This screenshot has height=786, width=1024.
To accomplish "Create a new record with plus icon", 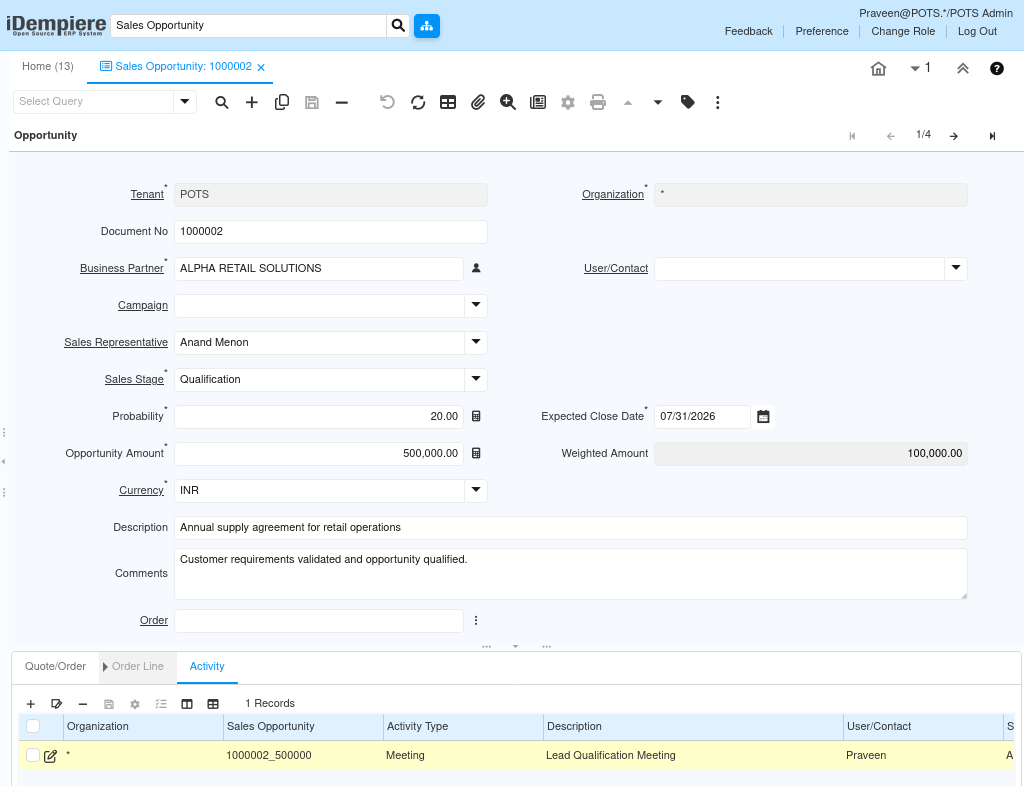I will tap(251, 102).
